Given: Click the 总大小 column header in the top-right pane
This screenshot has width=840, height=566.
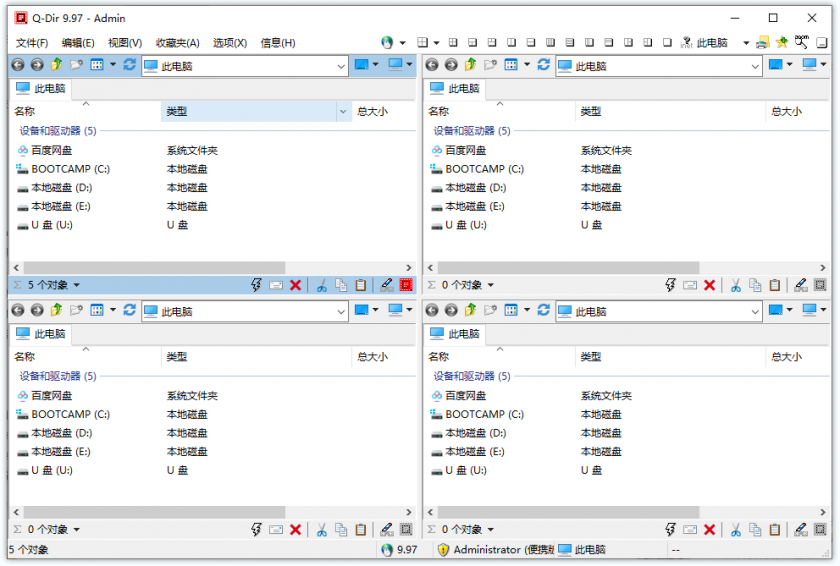Looking at the screenshot, I should click(785, 111).
